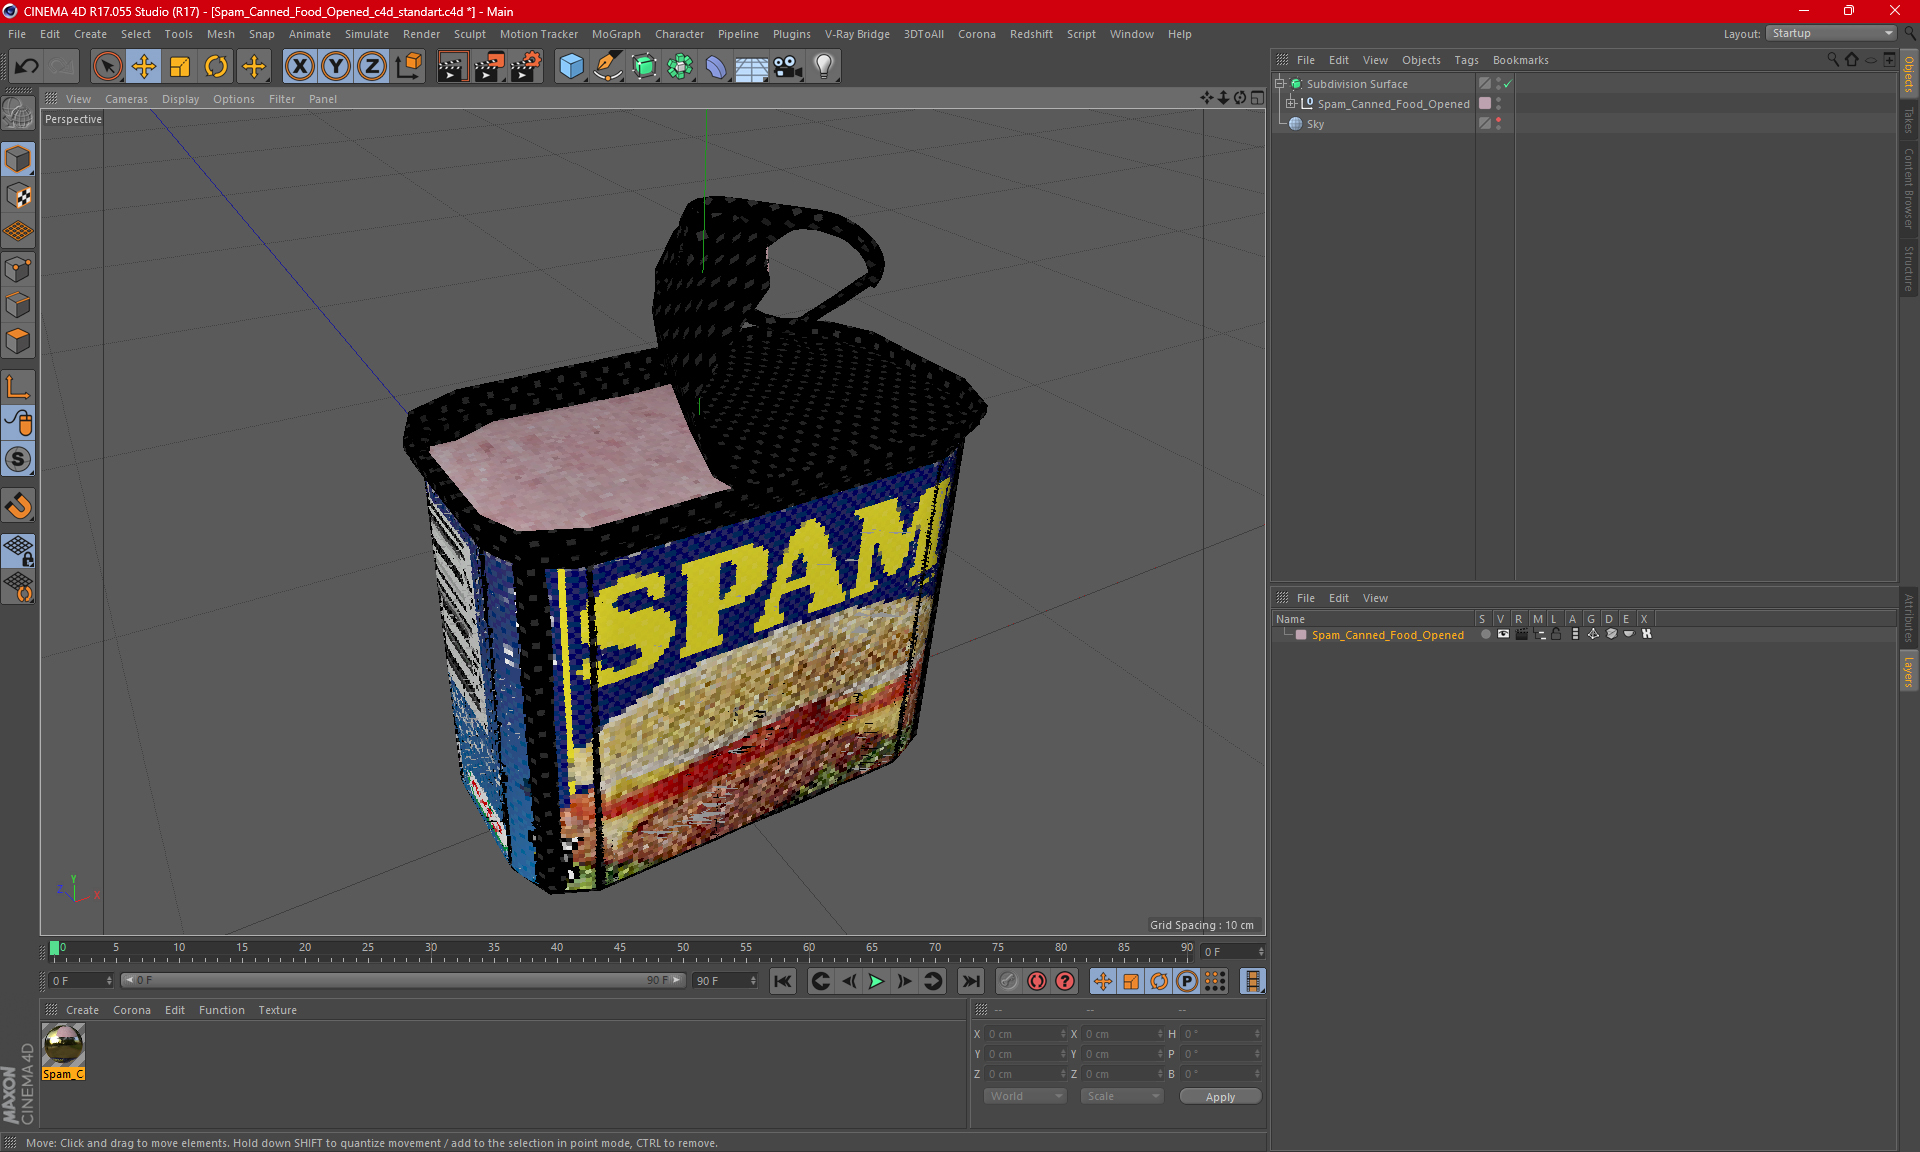
Task: Play the animation forward
Action: coord(876,981)
